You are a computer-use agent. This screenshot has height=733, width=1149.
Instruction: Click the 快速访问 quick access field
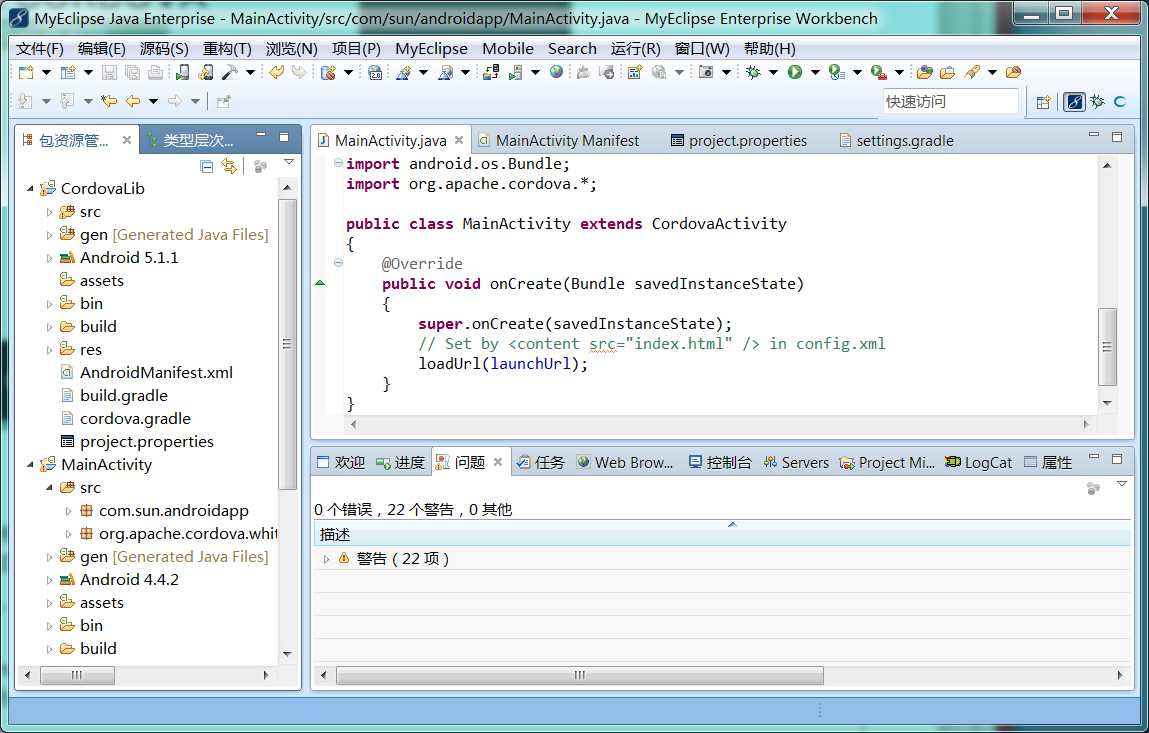(x=948, y=102)
